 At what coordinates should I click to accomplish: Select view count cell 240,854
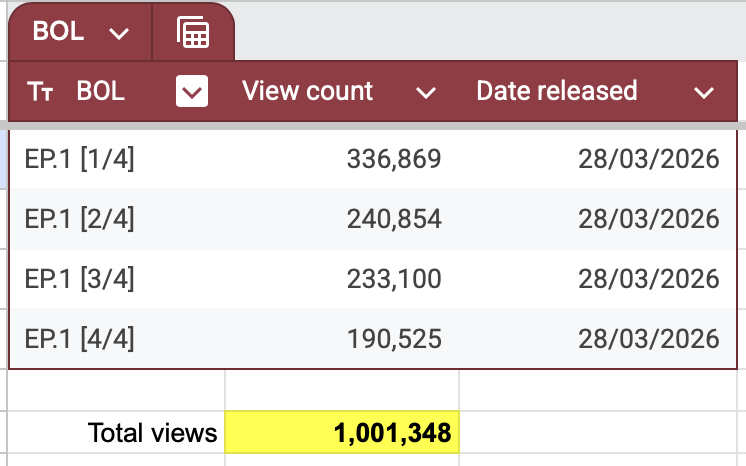pyautogui.click(x=342, y=219)
